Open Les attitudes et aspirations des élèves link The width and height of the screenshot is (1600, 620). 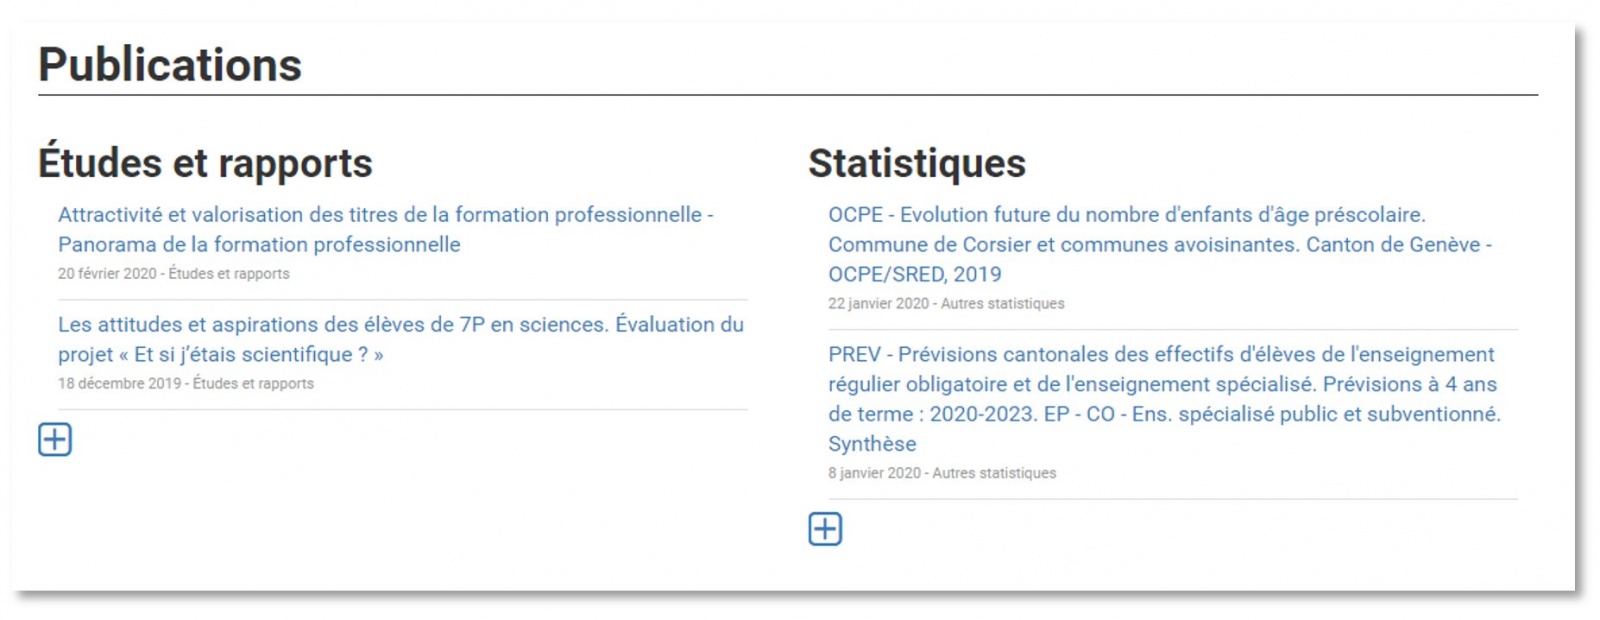tap(401, 339)
